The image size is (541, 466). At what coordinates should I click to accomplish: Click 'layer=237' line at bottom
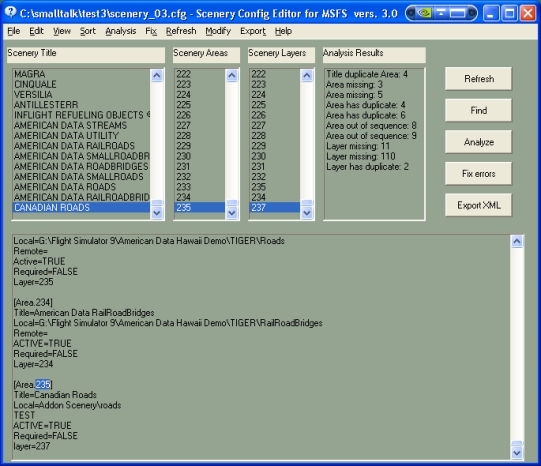click(32, 446)
